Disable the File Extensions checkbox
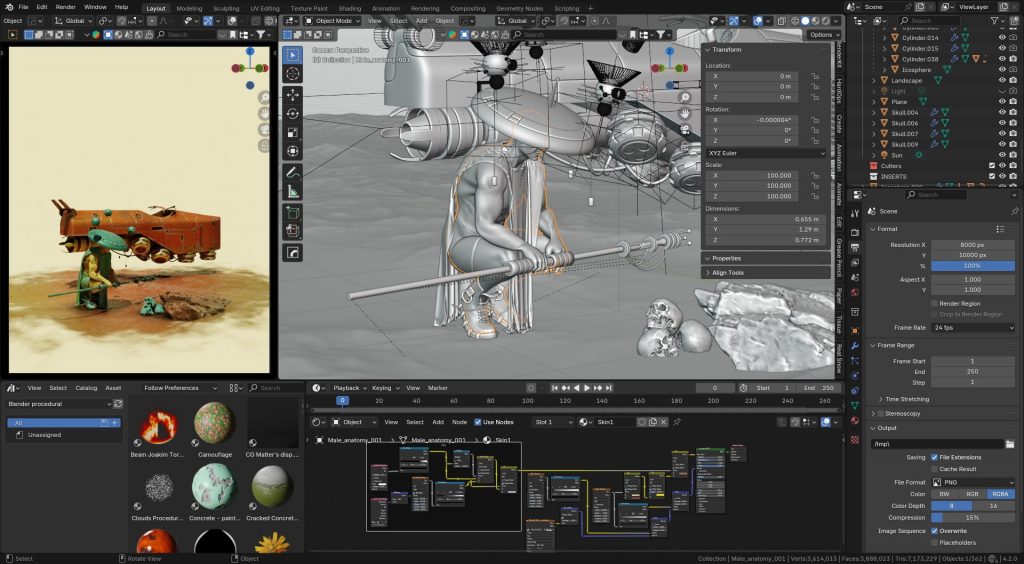Image resolution: width=1024 pixels, height=564 pixels. 935,457
